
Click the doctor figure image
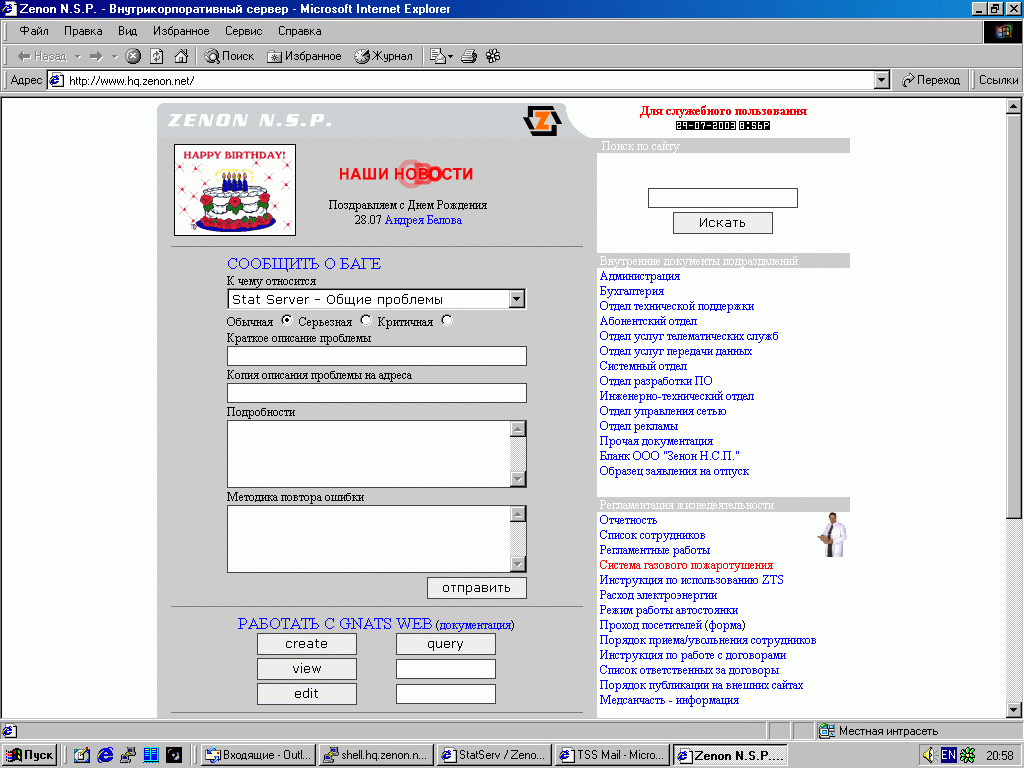point(833,534)
